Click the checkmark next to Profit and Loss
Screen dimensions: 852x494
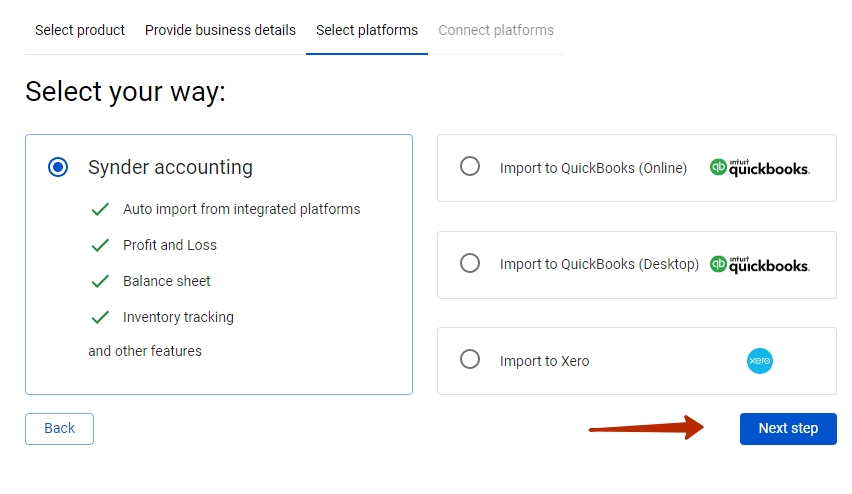100,245
